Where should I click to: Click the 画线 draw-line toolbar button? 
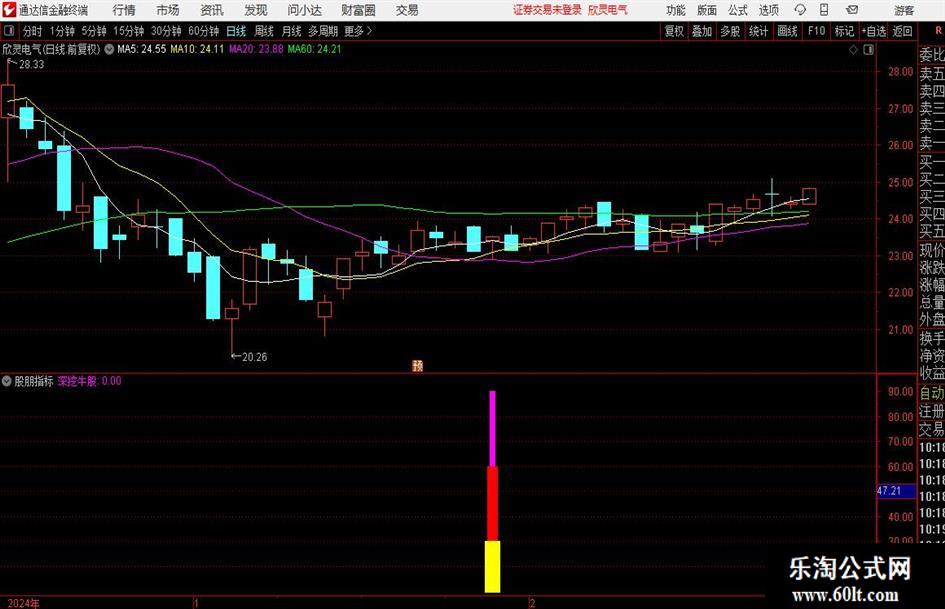pos(787,31)
